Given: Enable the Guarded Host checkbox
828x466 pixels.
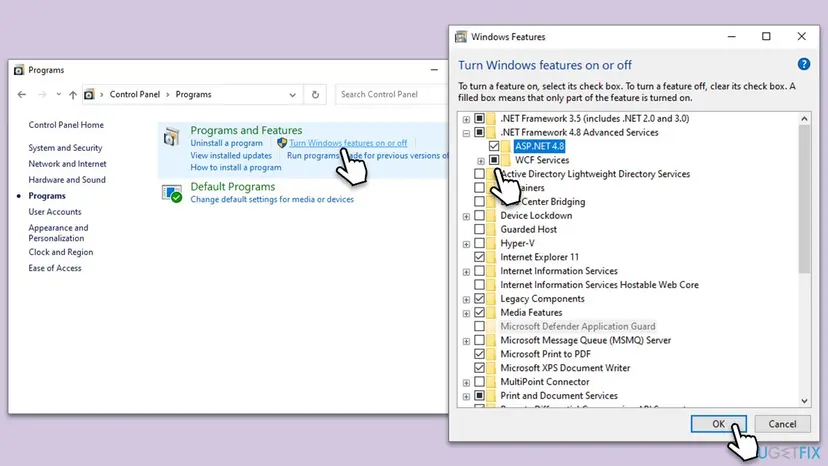Looking at the screenshot, I should click(479, 229).
